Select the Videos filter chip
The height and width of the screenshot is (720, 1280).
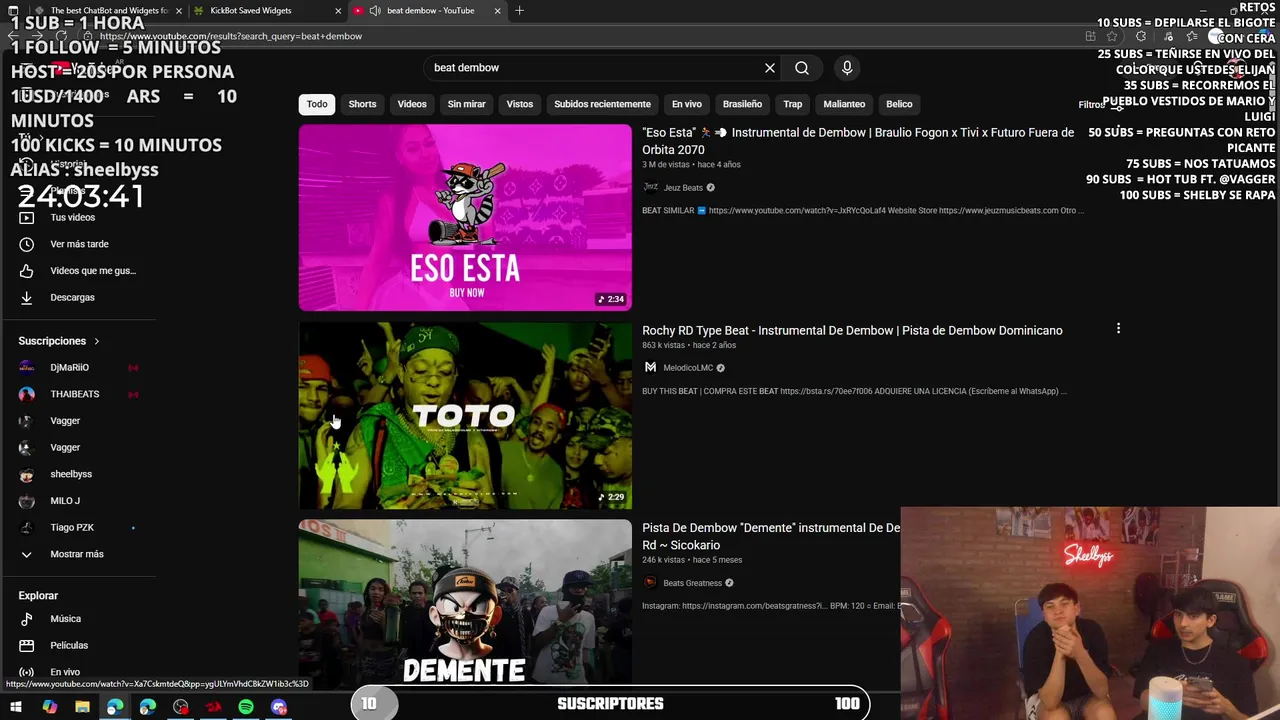[x=412, y=104]
